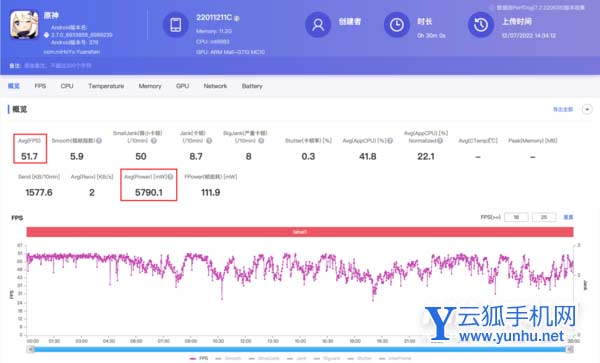The image size is (600, 363).
Task: Open the Battery tab
Action: click(252, 86)
